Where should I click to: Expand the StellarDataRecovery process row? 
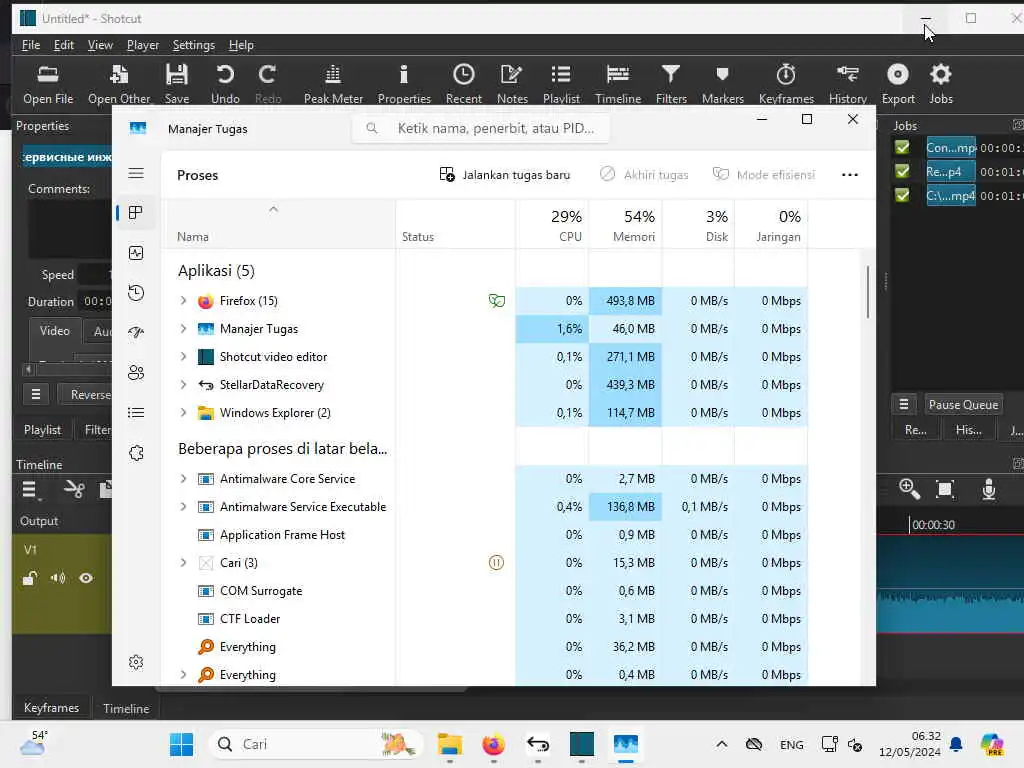[x=184, y=385]
